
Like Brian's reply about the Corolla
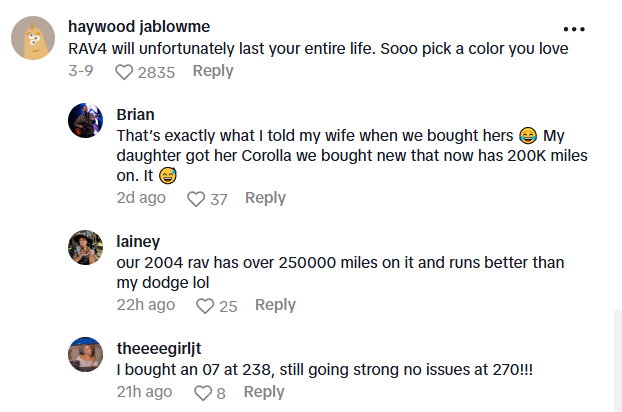197,199
